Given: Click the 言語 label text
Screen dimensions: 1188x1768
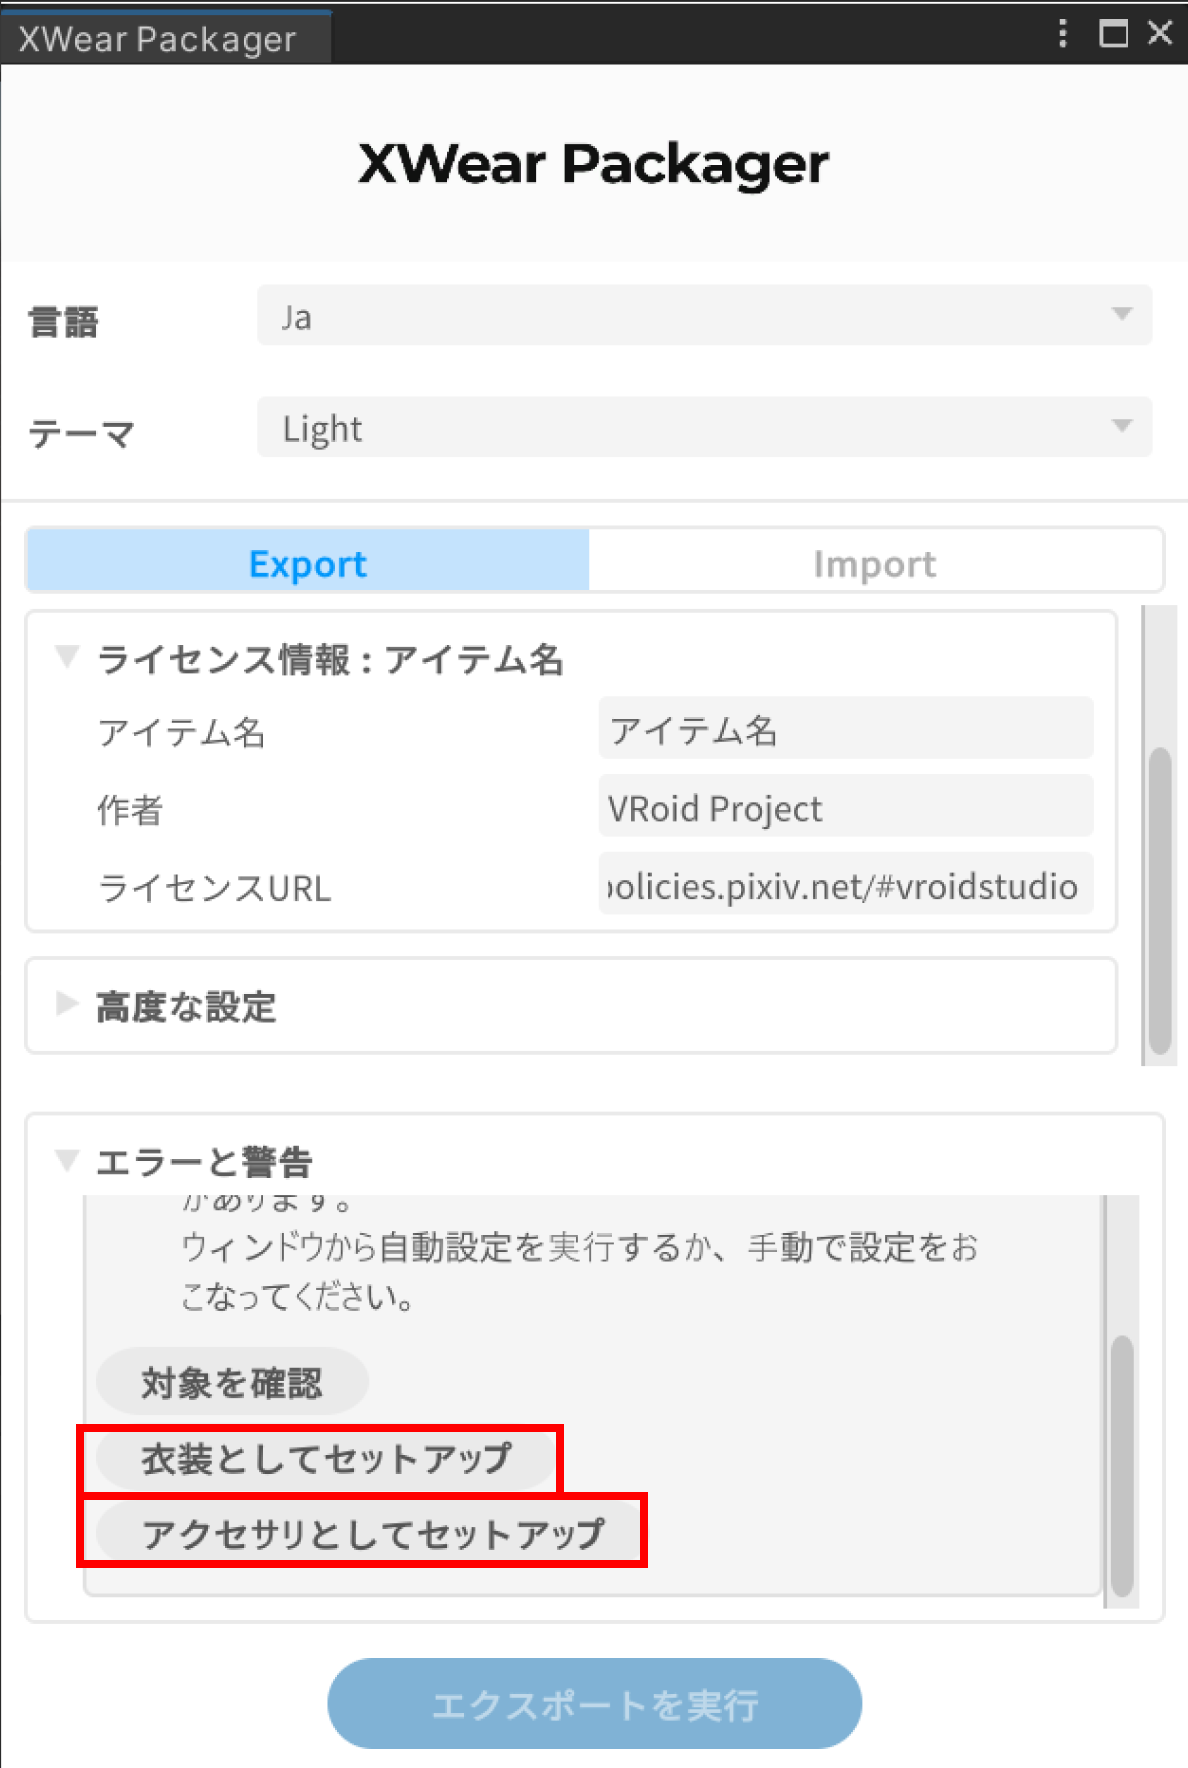Looking at the screenshot, I should pos(63,322).
